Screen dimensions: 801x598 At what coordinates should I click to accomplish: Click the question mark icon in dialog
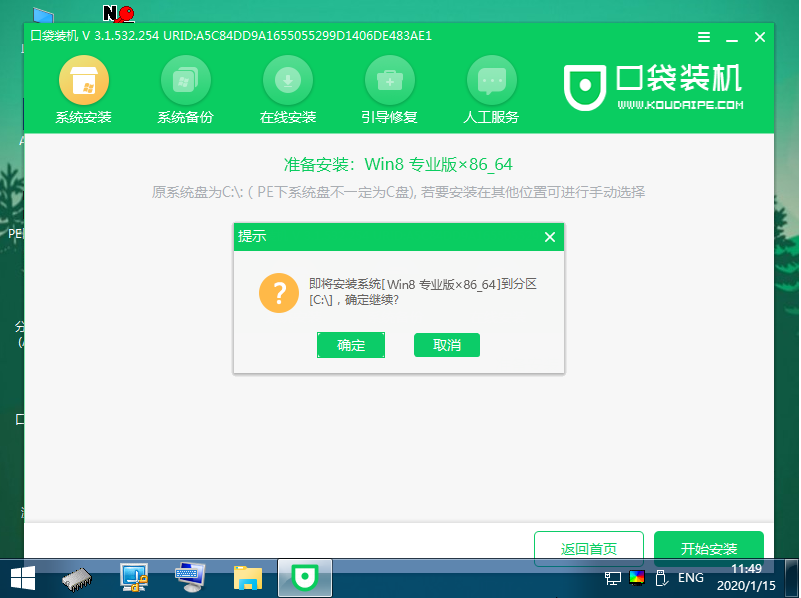[x=279, y=293]
